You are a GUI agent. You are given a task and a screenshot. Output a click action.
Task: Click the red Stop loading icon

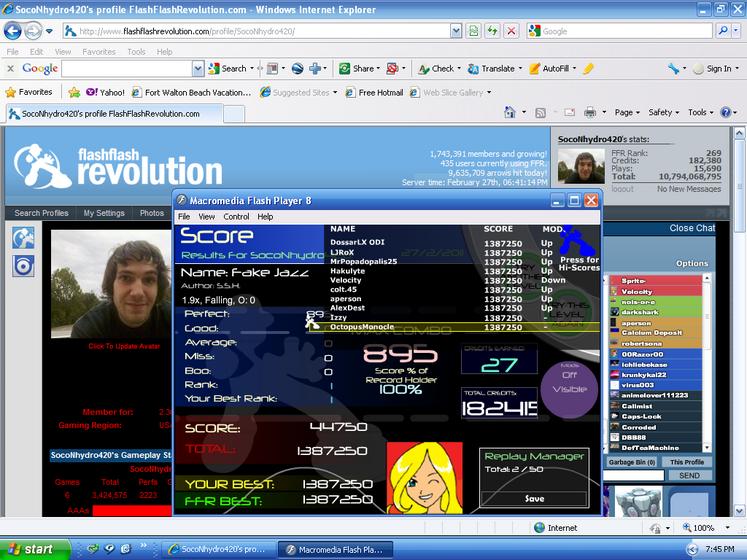click(x=511, y=31)
